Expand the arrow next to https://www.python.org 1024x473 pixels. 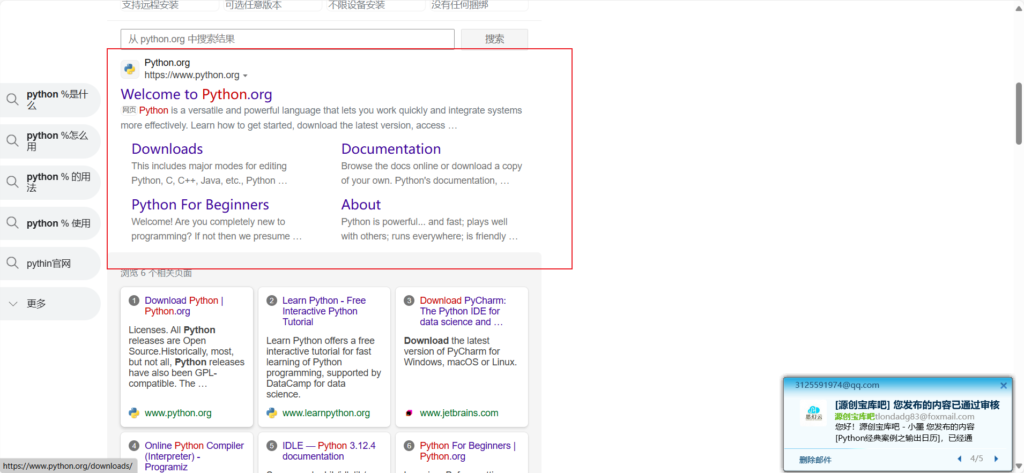[245, 76]
